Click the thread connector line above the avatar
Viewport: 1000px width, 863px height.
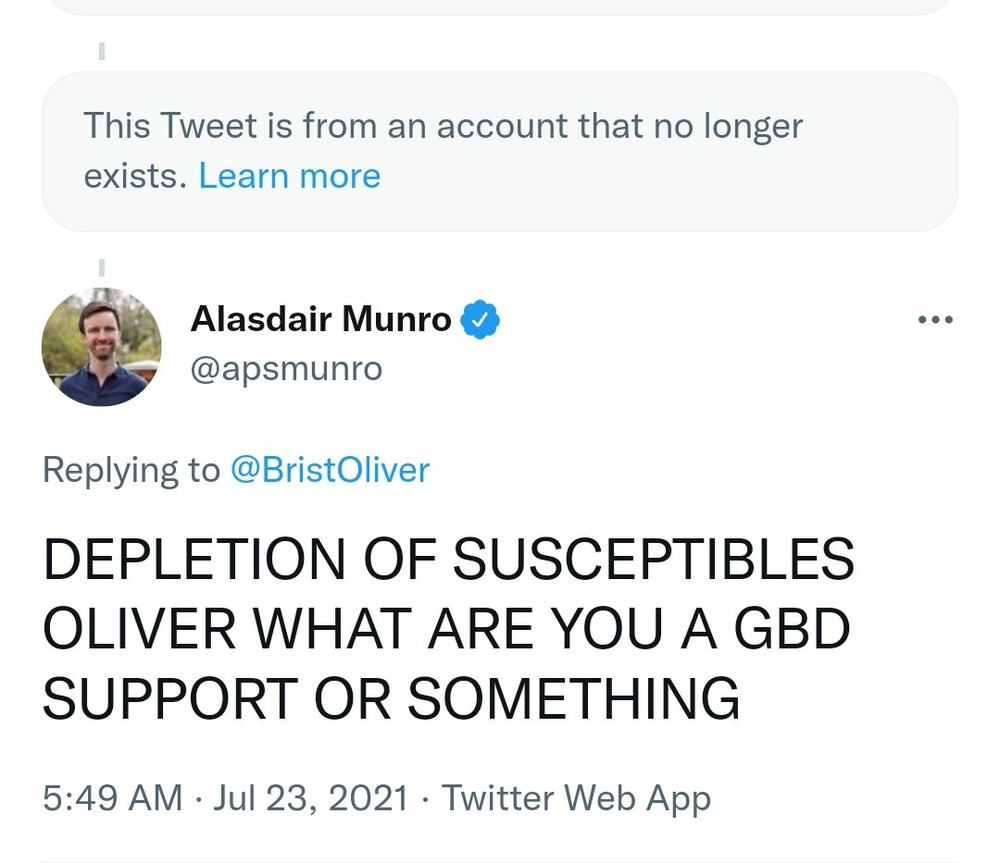101,265
